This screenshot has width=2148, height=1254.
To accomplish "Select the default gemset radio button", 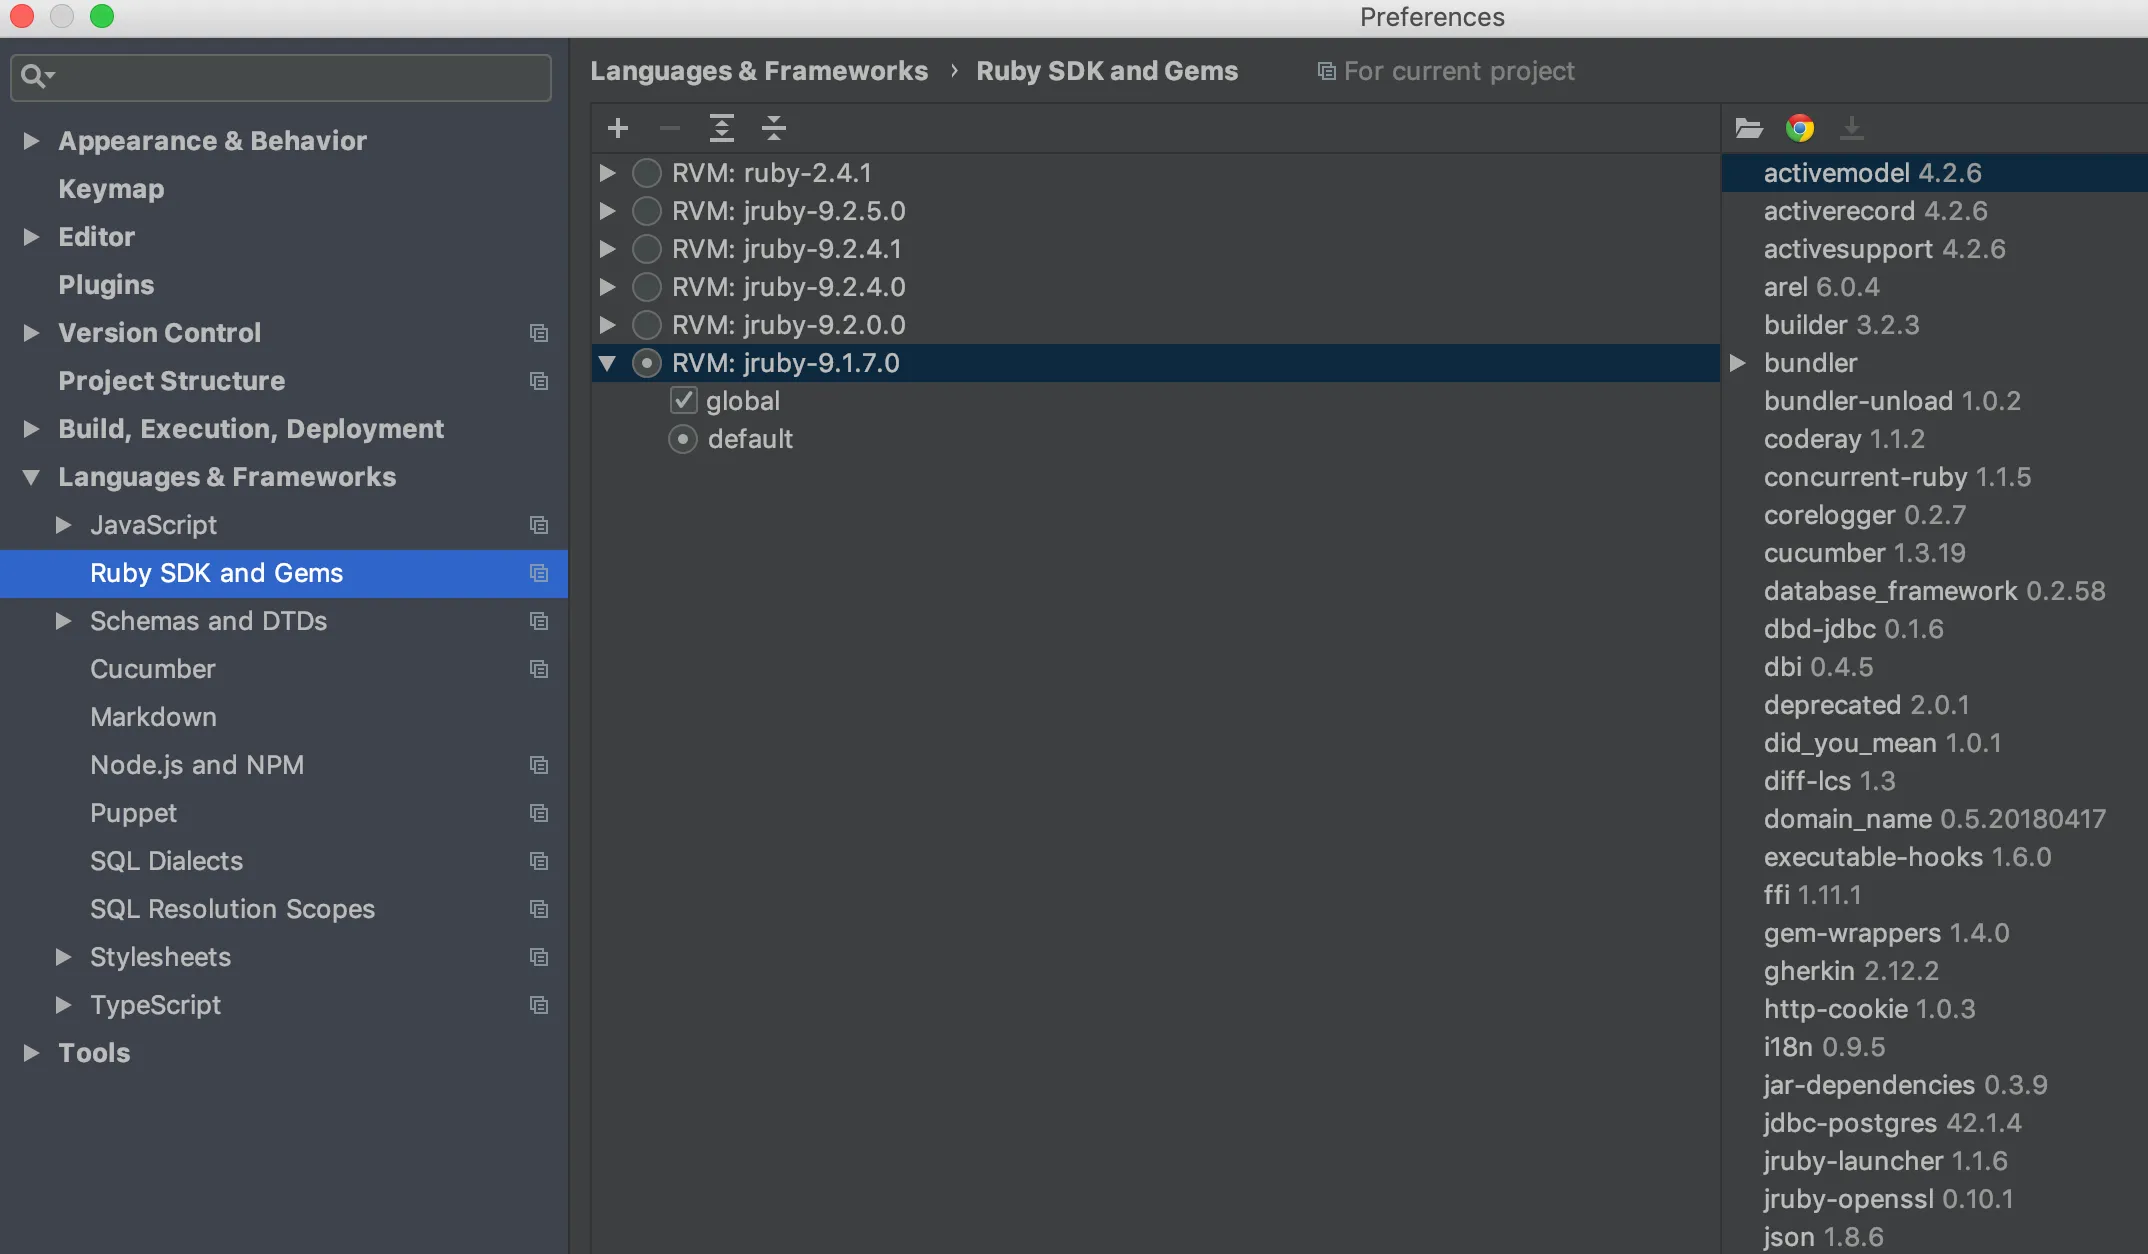I will click(683, 439).
